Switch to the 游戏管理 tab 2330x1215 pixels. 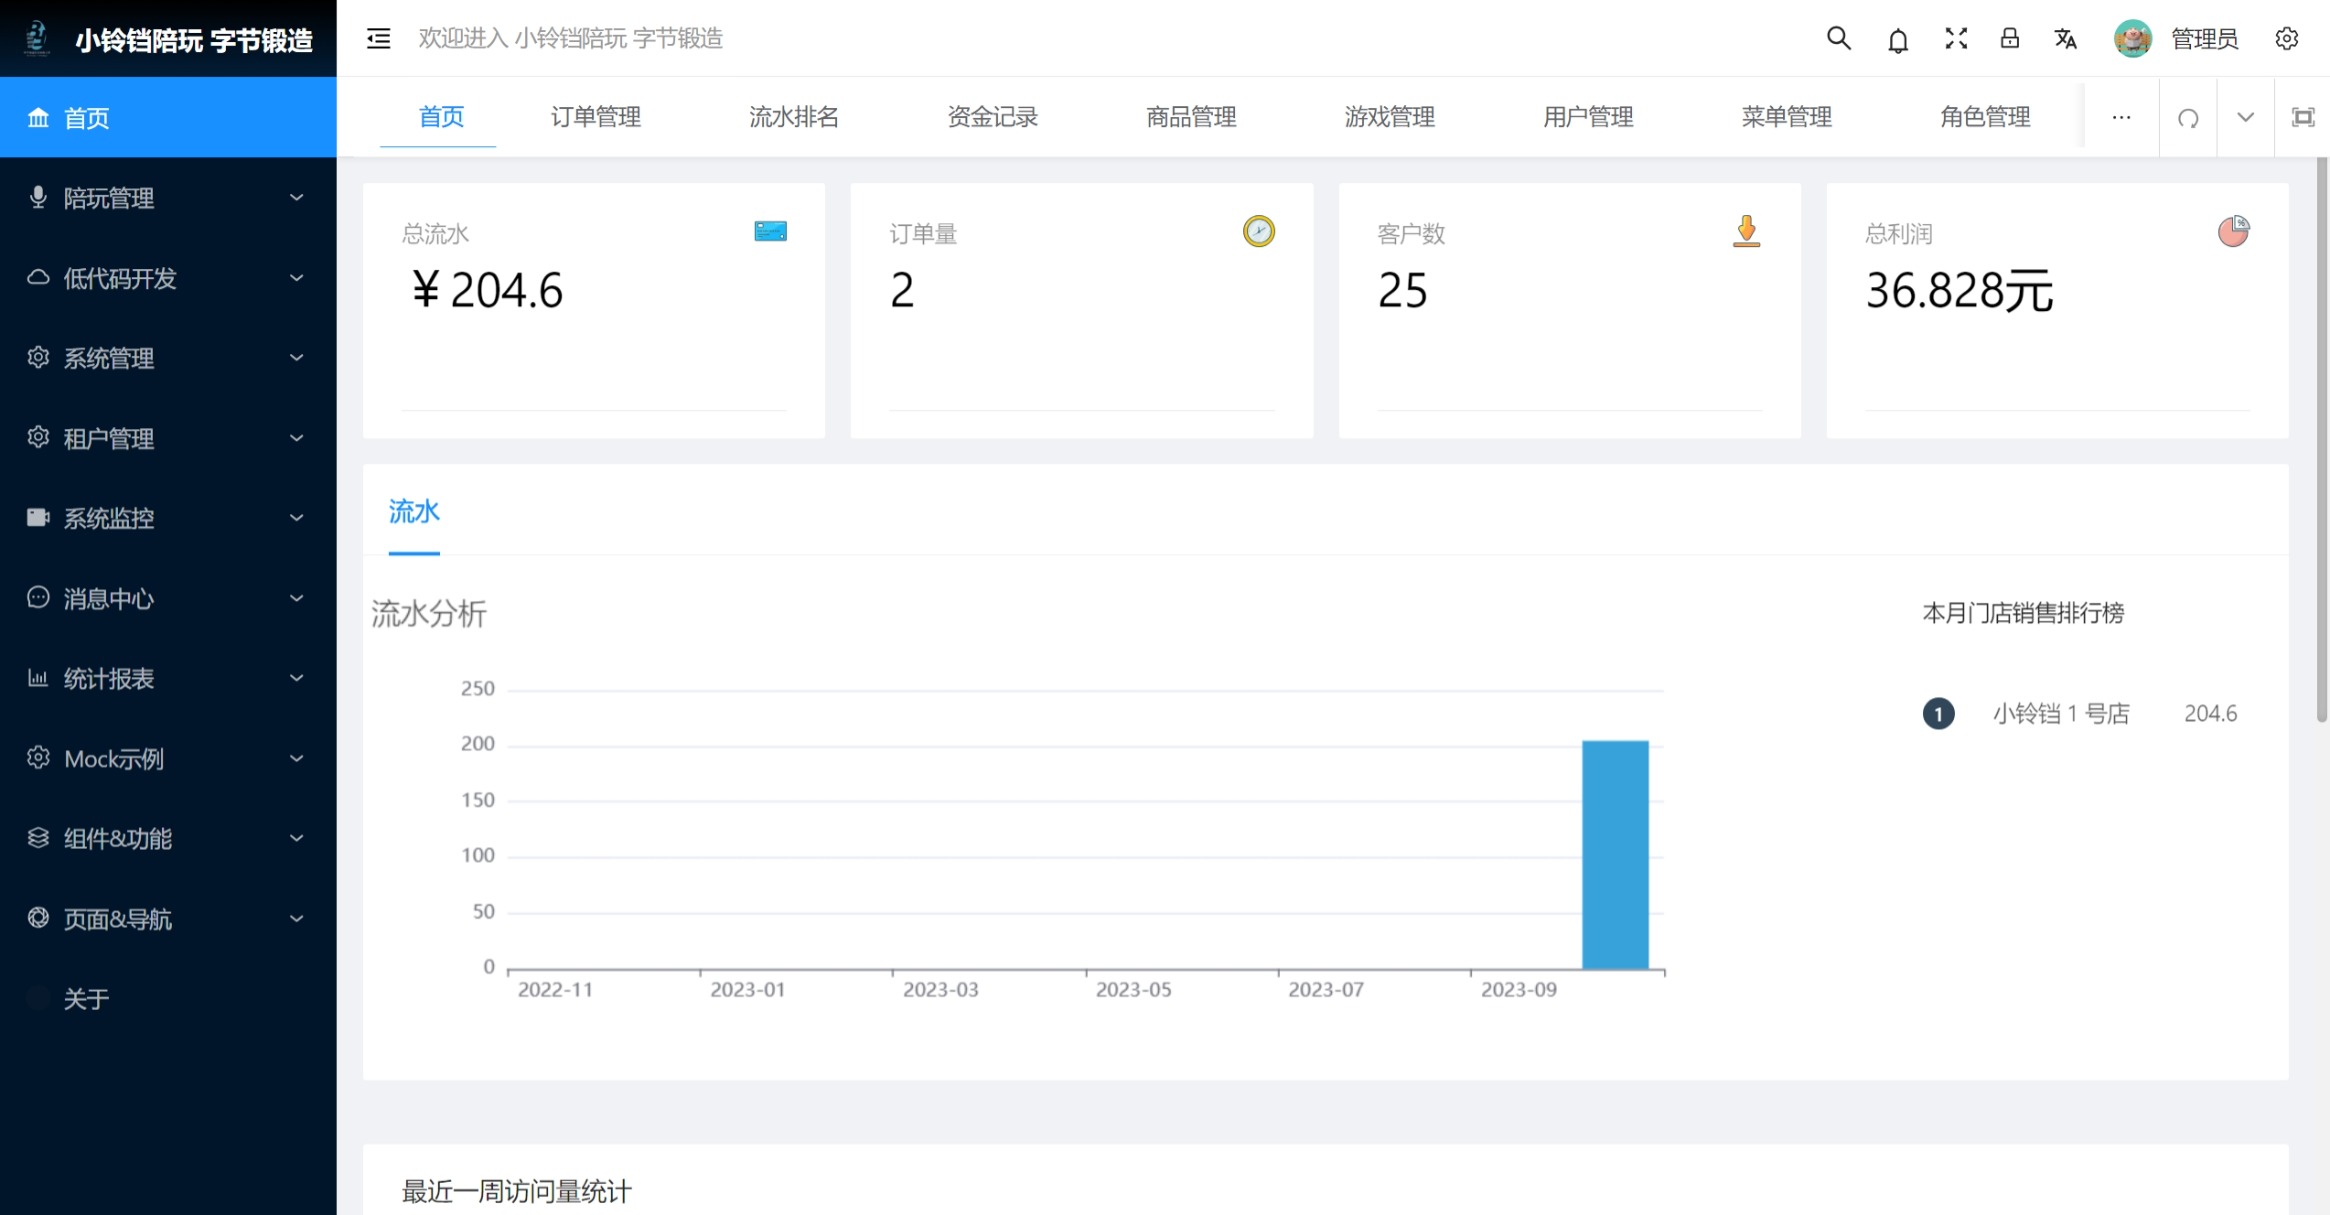(1390, 117)
